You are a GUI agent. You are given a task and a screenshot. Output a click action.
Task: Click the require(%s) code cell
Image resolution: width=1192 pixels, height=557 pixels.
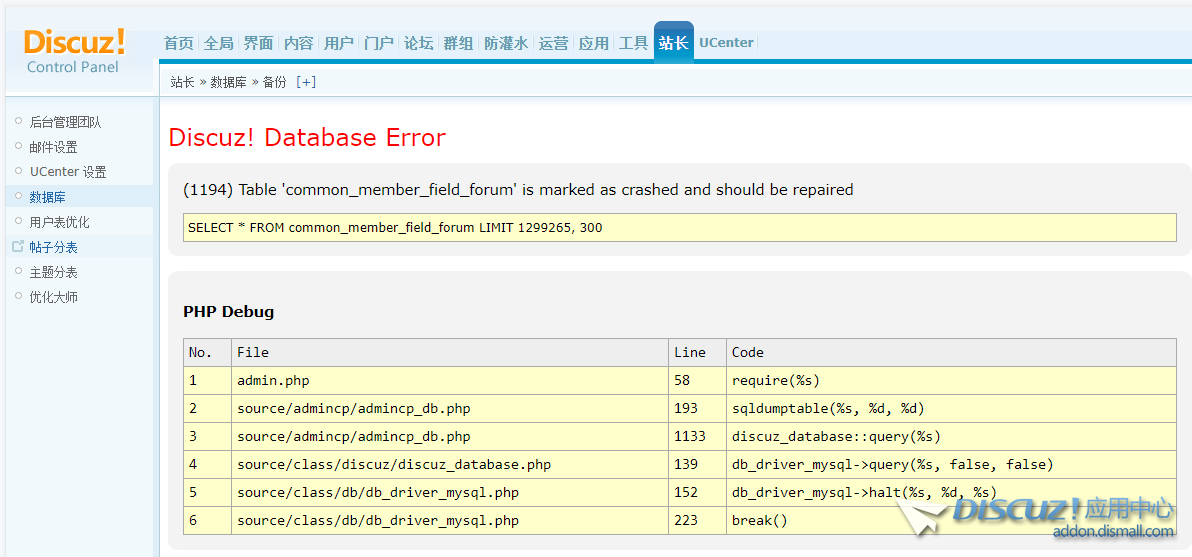tap(951, 380)
